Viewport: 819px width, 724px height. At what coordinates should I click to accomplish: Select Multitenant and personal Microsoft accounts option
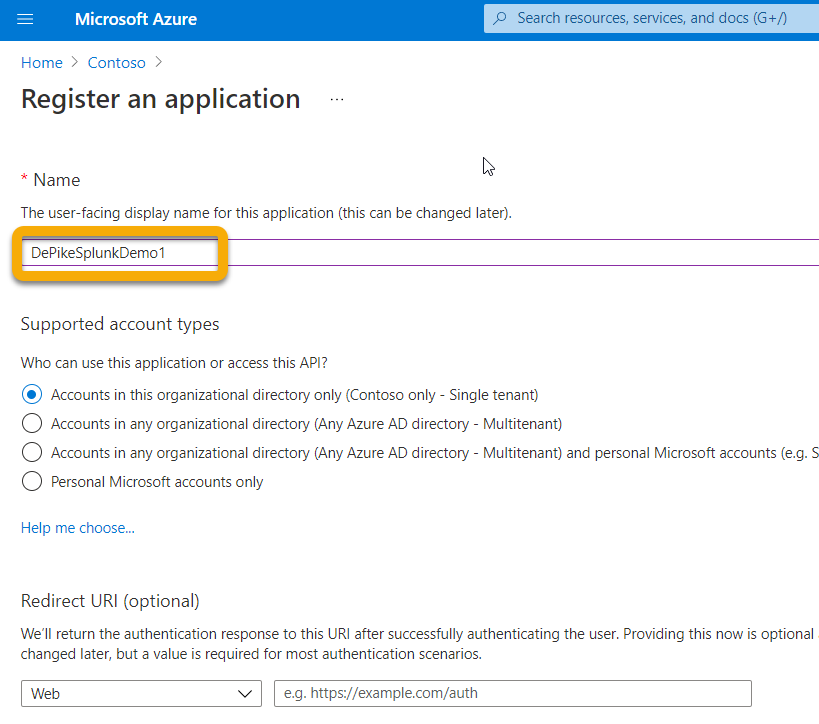32,452
